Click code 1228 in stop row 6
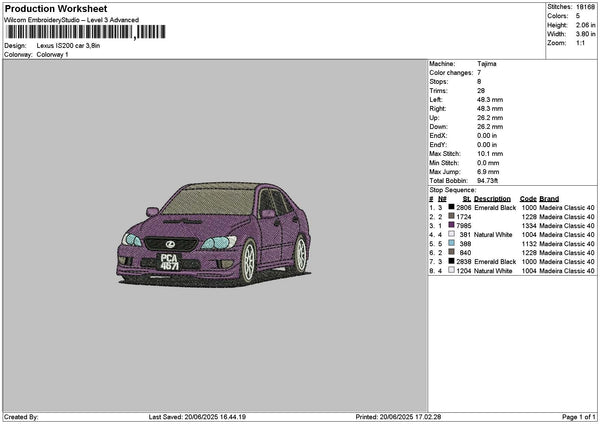The height and width of the screenshot is (424, 600). (x=529, y=253)
